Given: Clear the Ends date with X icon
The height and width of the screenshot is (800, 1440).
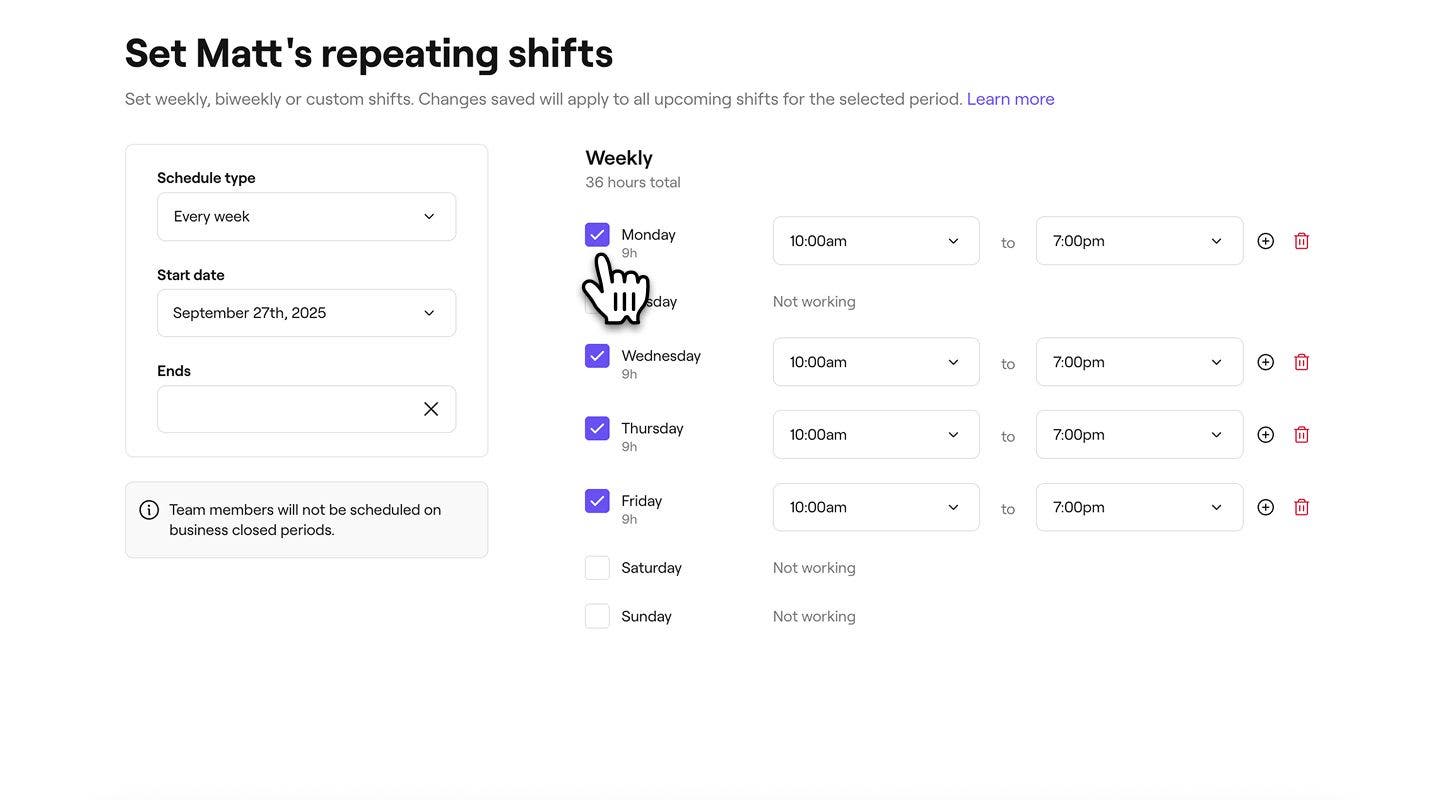Looking at the screenshot, I should [431, 409].
